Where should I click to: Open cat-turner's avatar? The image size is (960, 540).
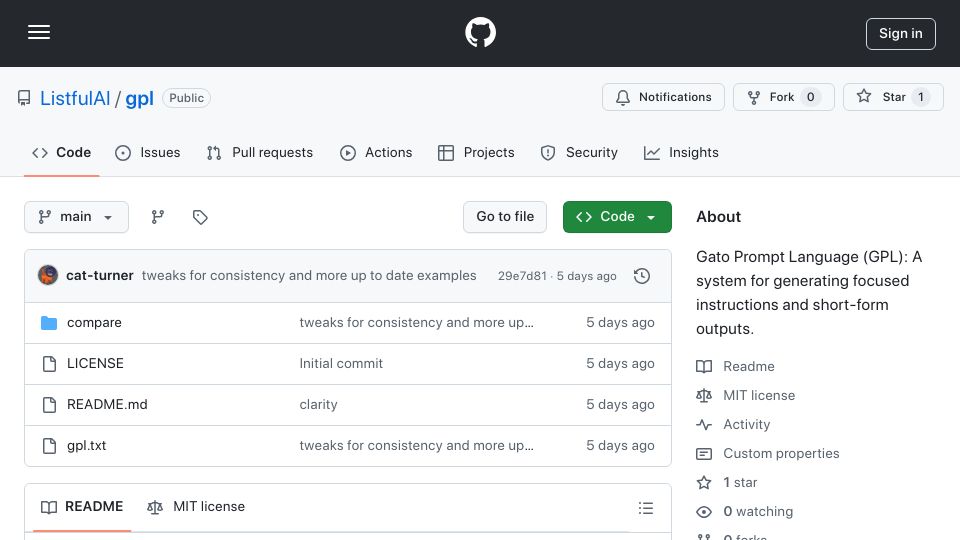(x=48, y=276)
